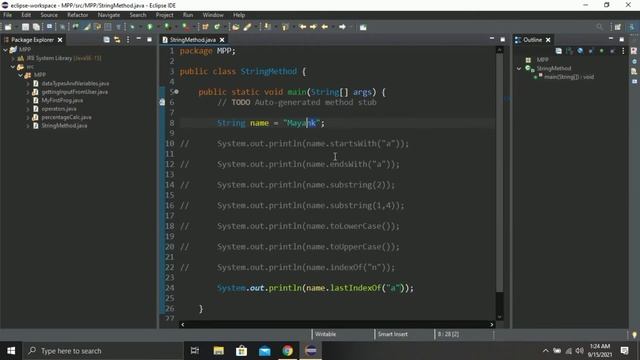Toggle Hide Non-Public Members in the Outline toolbar
The height and width of the screenshot is (360, 640).
click(601, 51)
